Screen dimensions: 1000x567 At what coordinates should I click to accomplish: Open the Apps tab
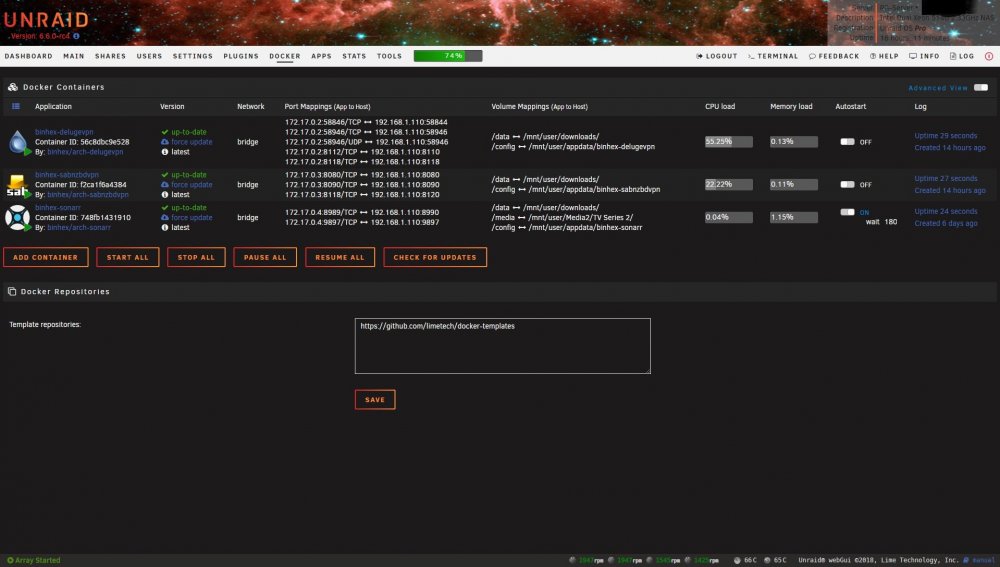pos(321,56)
